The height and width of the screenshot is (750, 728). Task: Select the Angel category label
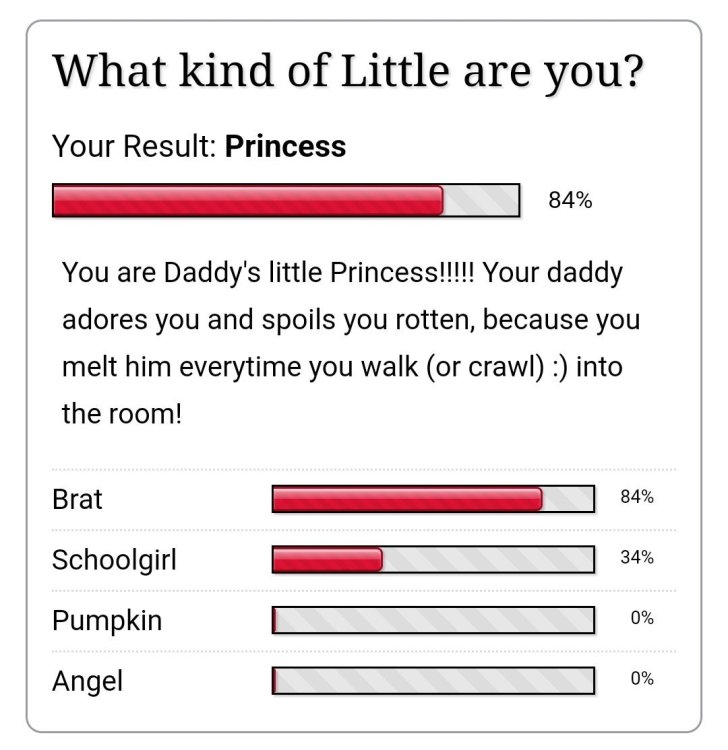88,681
